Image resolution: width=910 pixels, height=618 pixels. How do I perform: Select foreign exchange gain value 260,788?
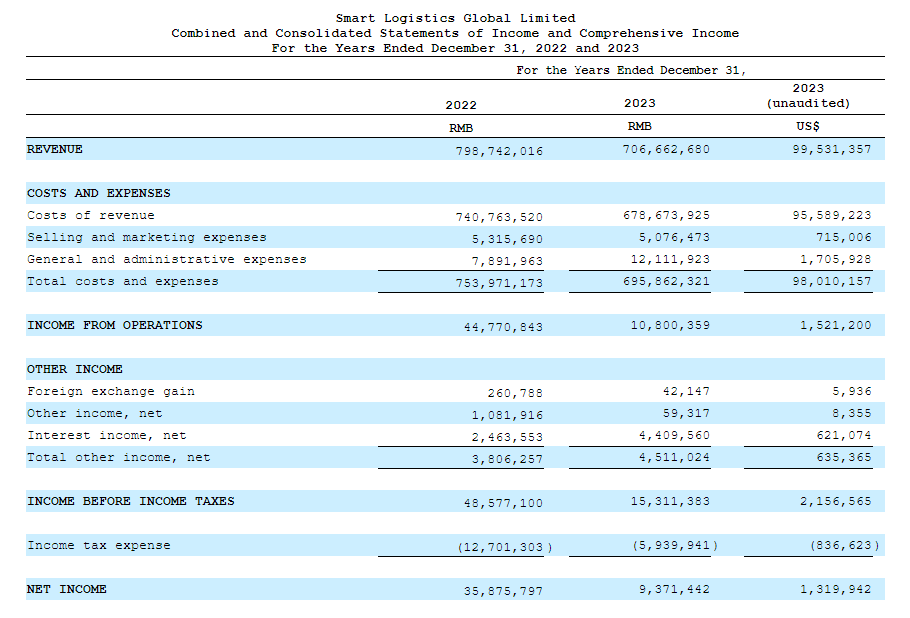click(515, 393)
